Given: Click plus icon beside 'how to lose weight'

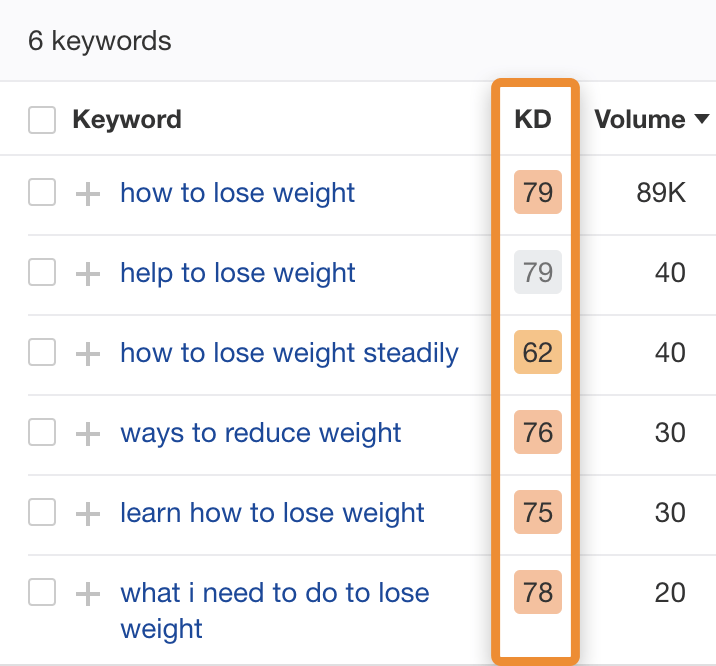Looking at the screenshot, I should 89,193.
